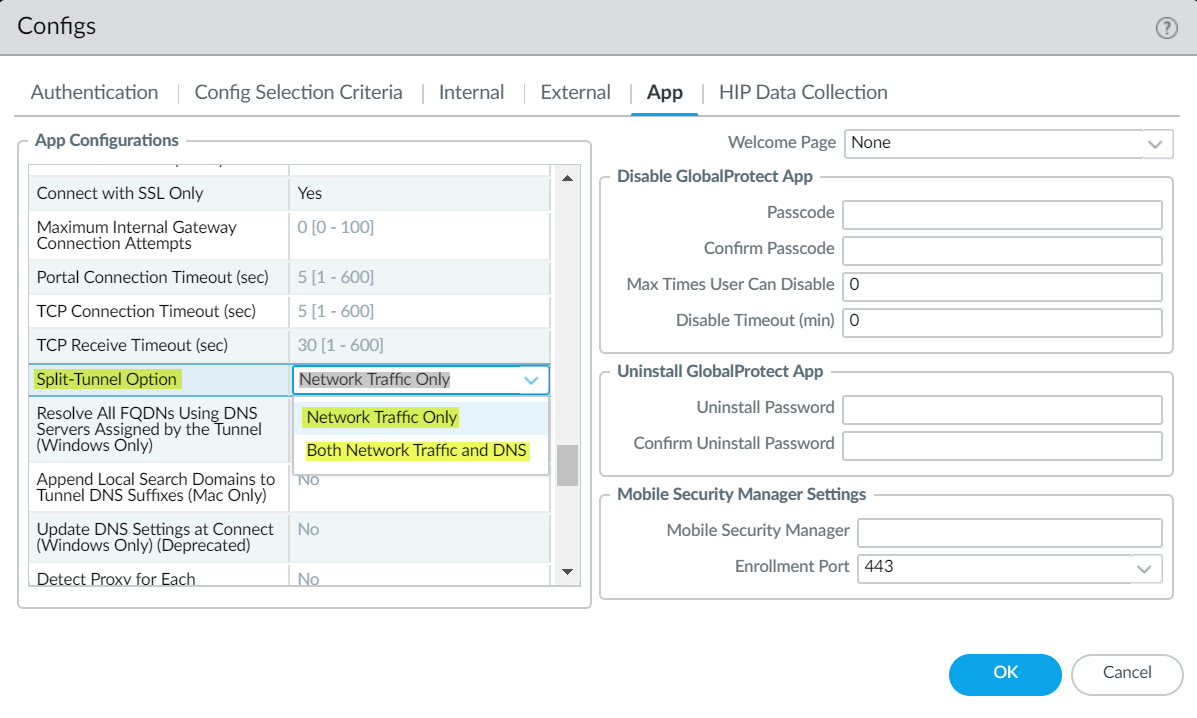Go to the HIP Data Collection tab

click(803, 92)
